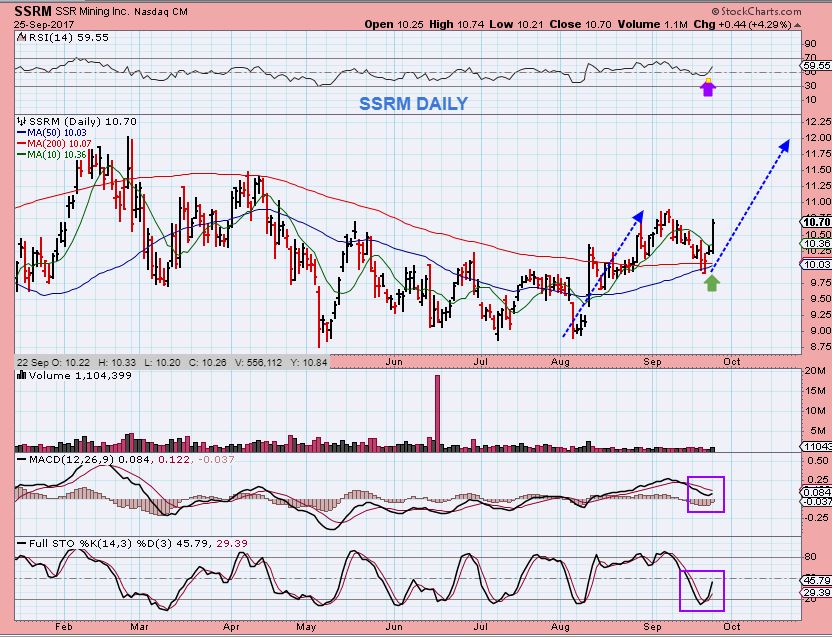Screen dimensions: 832x637
Task: Click the Oct label on bottom date axis
Action: [x=732, y=627]
